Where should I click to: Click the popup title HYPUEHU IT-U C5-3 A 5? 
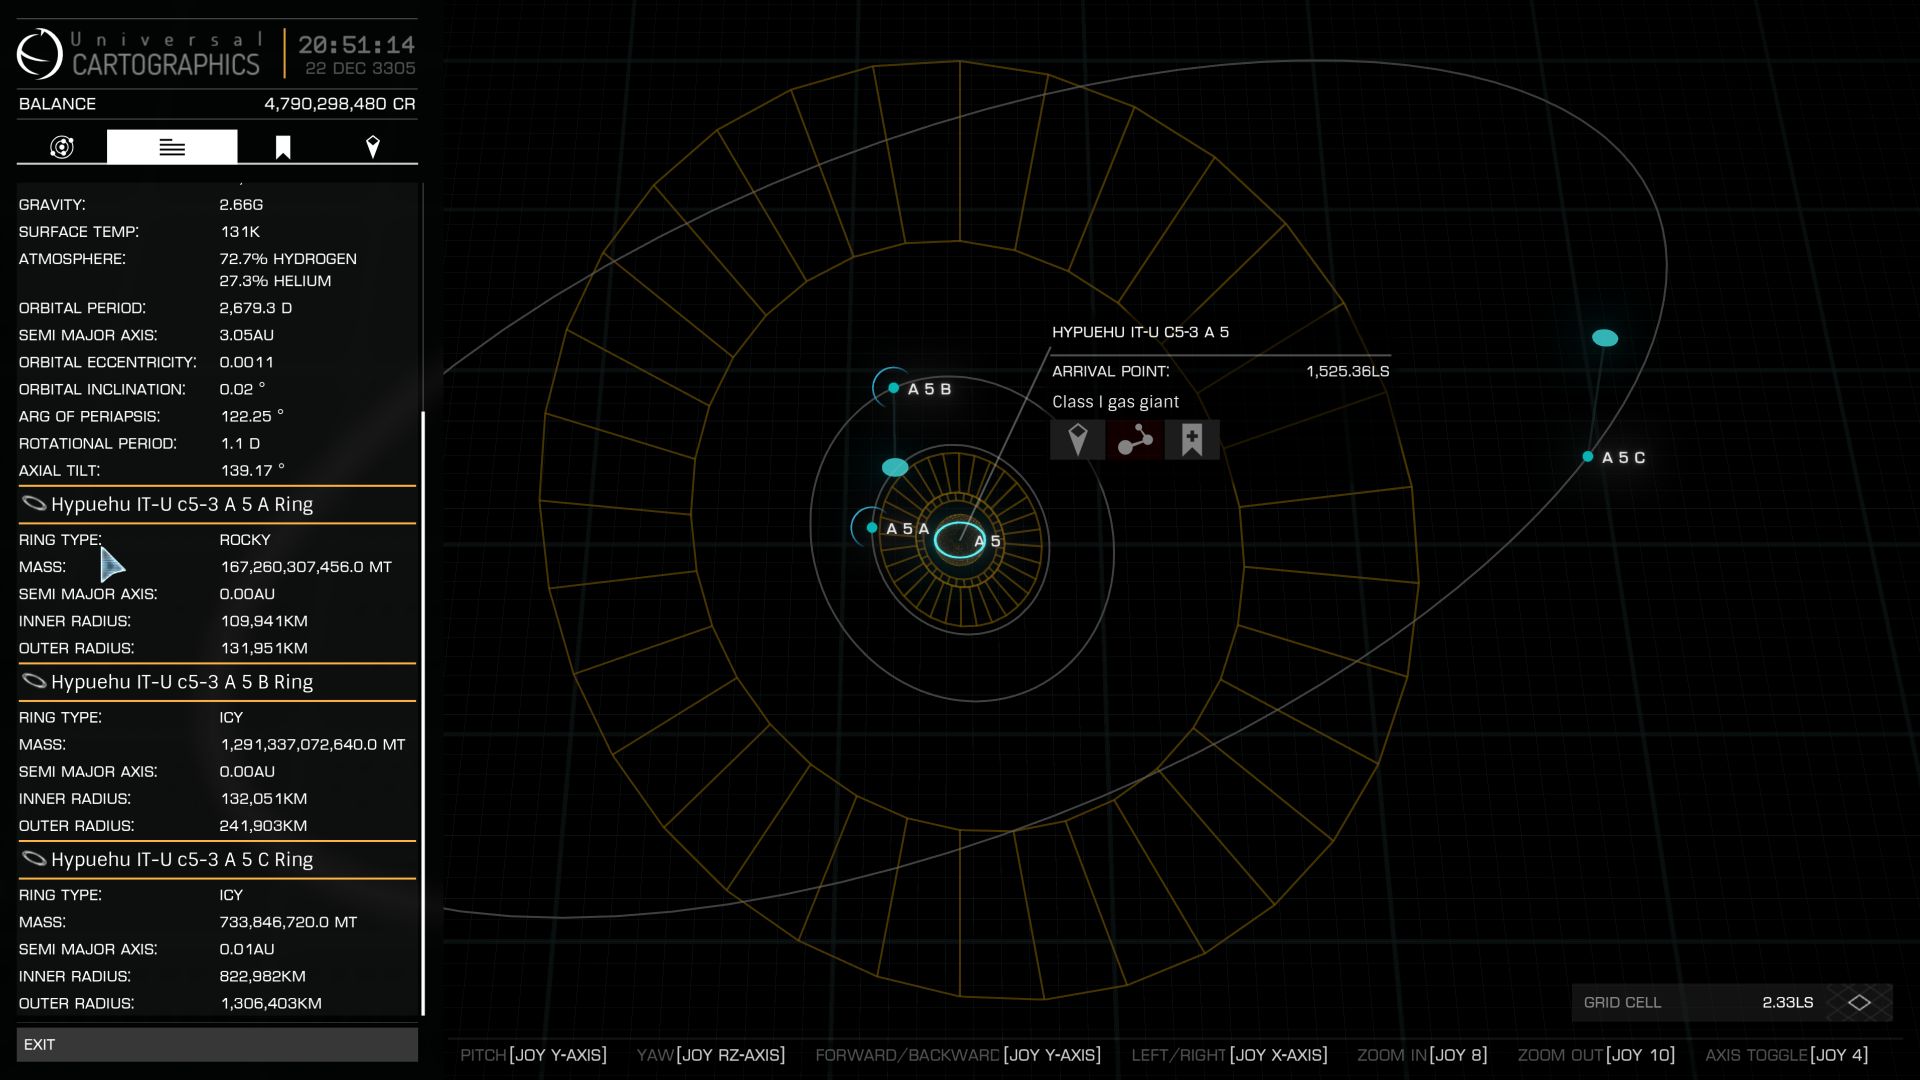coord(1140,332)
